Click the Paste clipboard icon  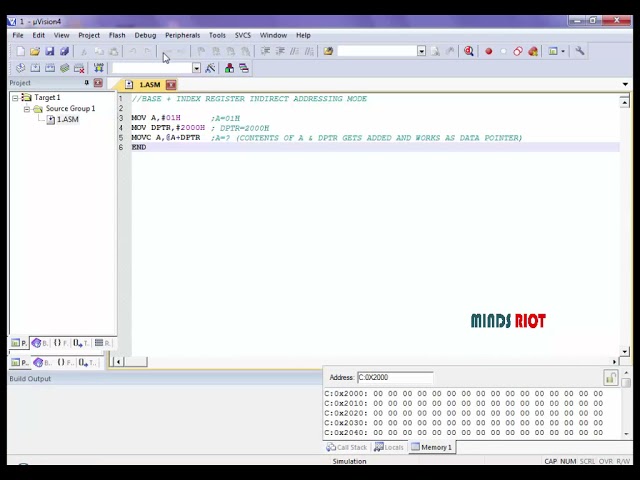(114, 51)
